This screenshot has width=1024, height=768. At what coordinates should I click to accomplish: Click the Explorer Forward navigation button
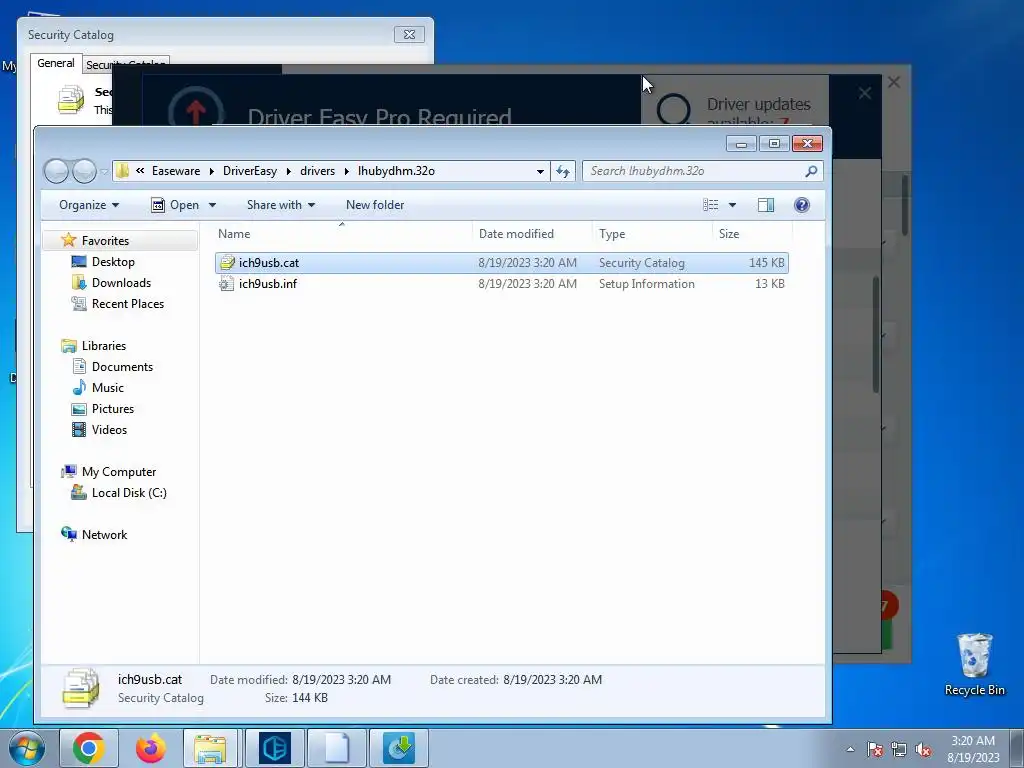click(x=84, y=171)
